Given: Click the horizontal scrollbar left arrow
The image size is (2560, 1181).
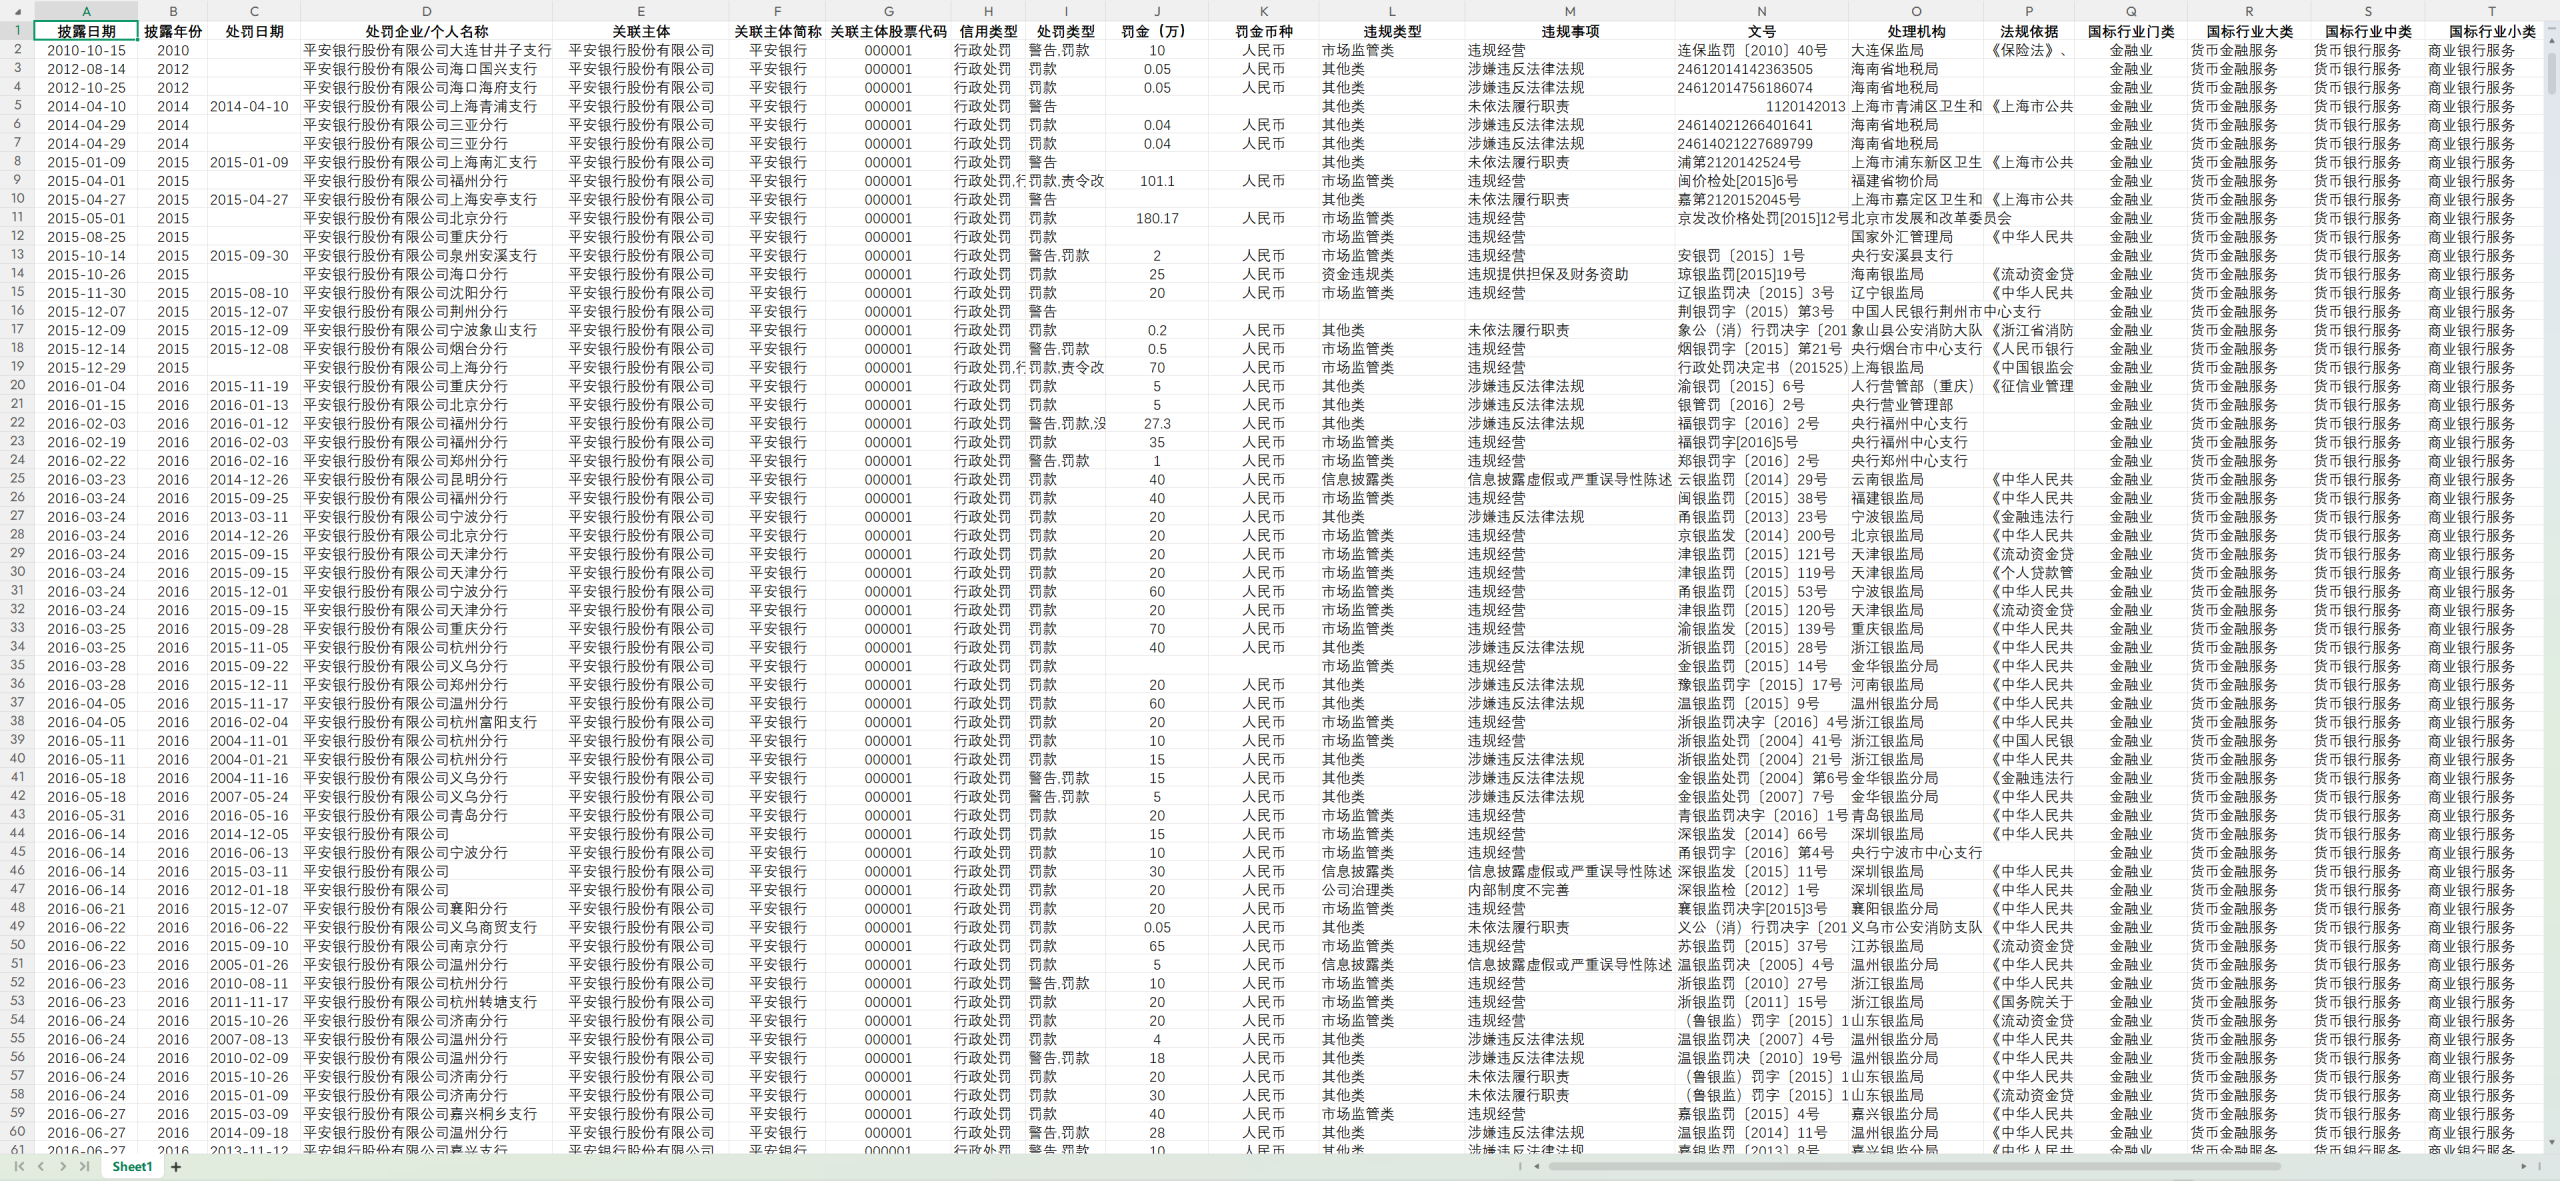Looking at the screenshot, I should click(x=1537, y=1166).
